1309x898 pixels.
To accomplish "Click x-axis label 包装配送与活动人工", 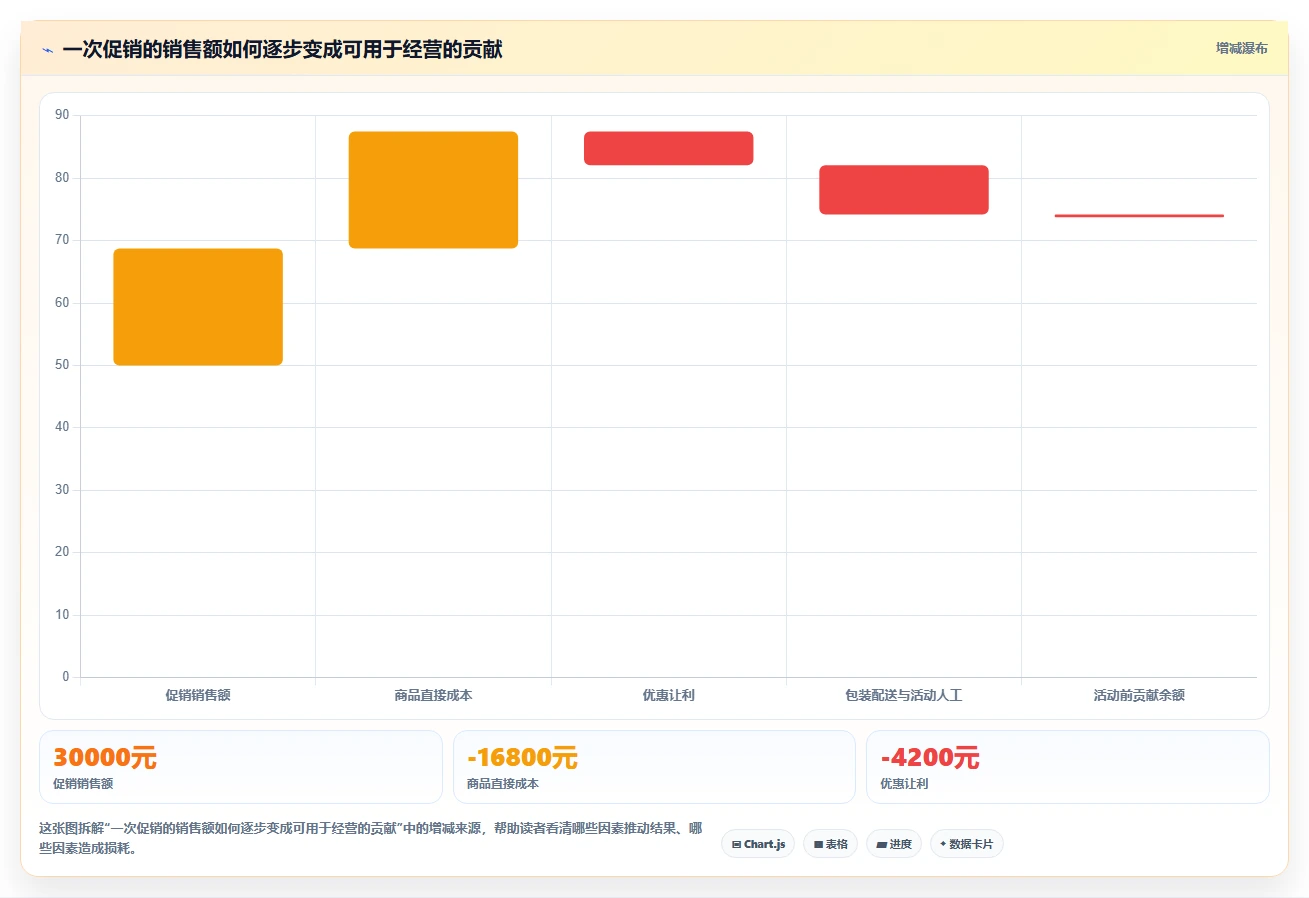I will (x=904, y=695).
